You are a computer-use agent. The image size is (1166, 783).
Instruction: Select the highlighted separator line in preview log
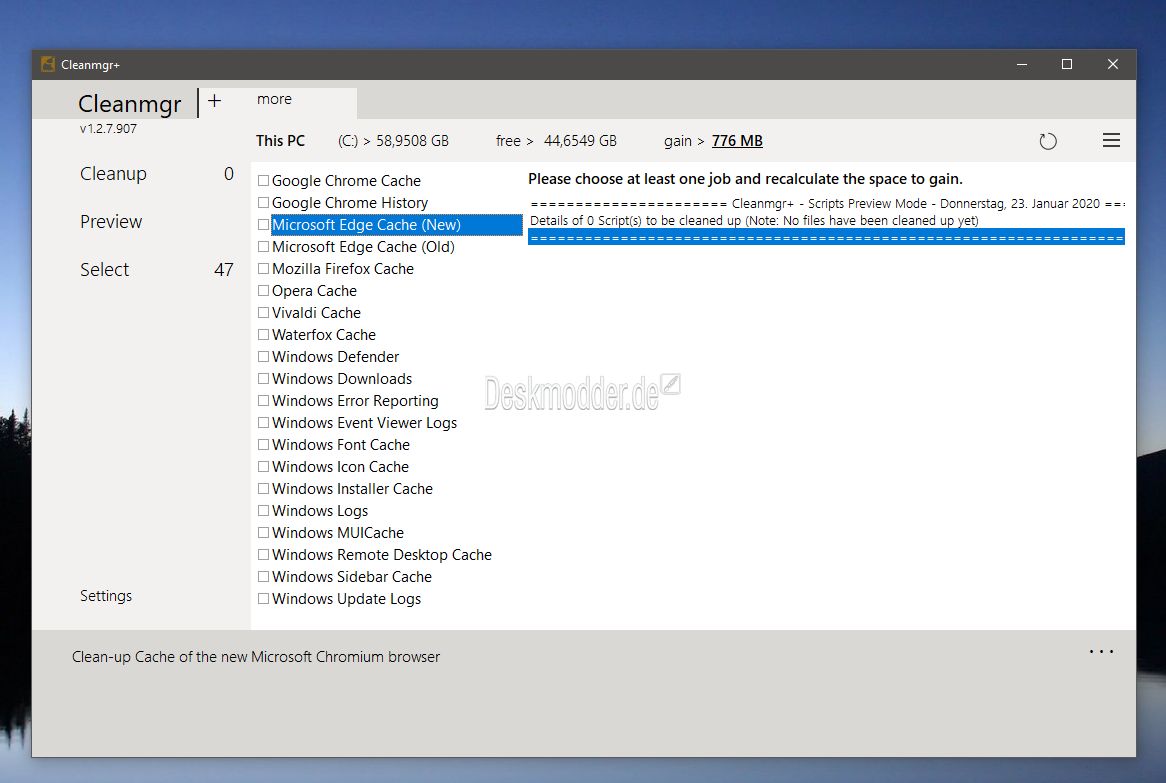[x=826, y=237]
